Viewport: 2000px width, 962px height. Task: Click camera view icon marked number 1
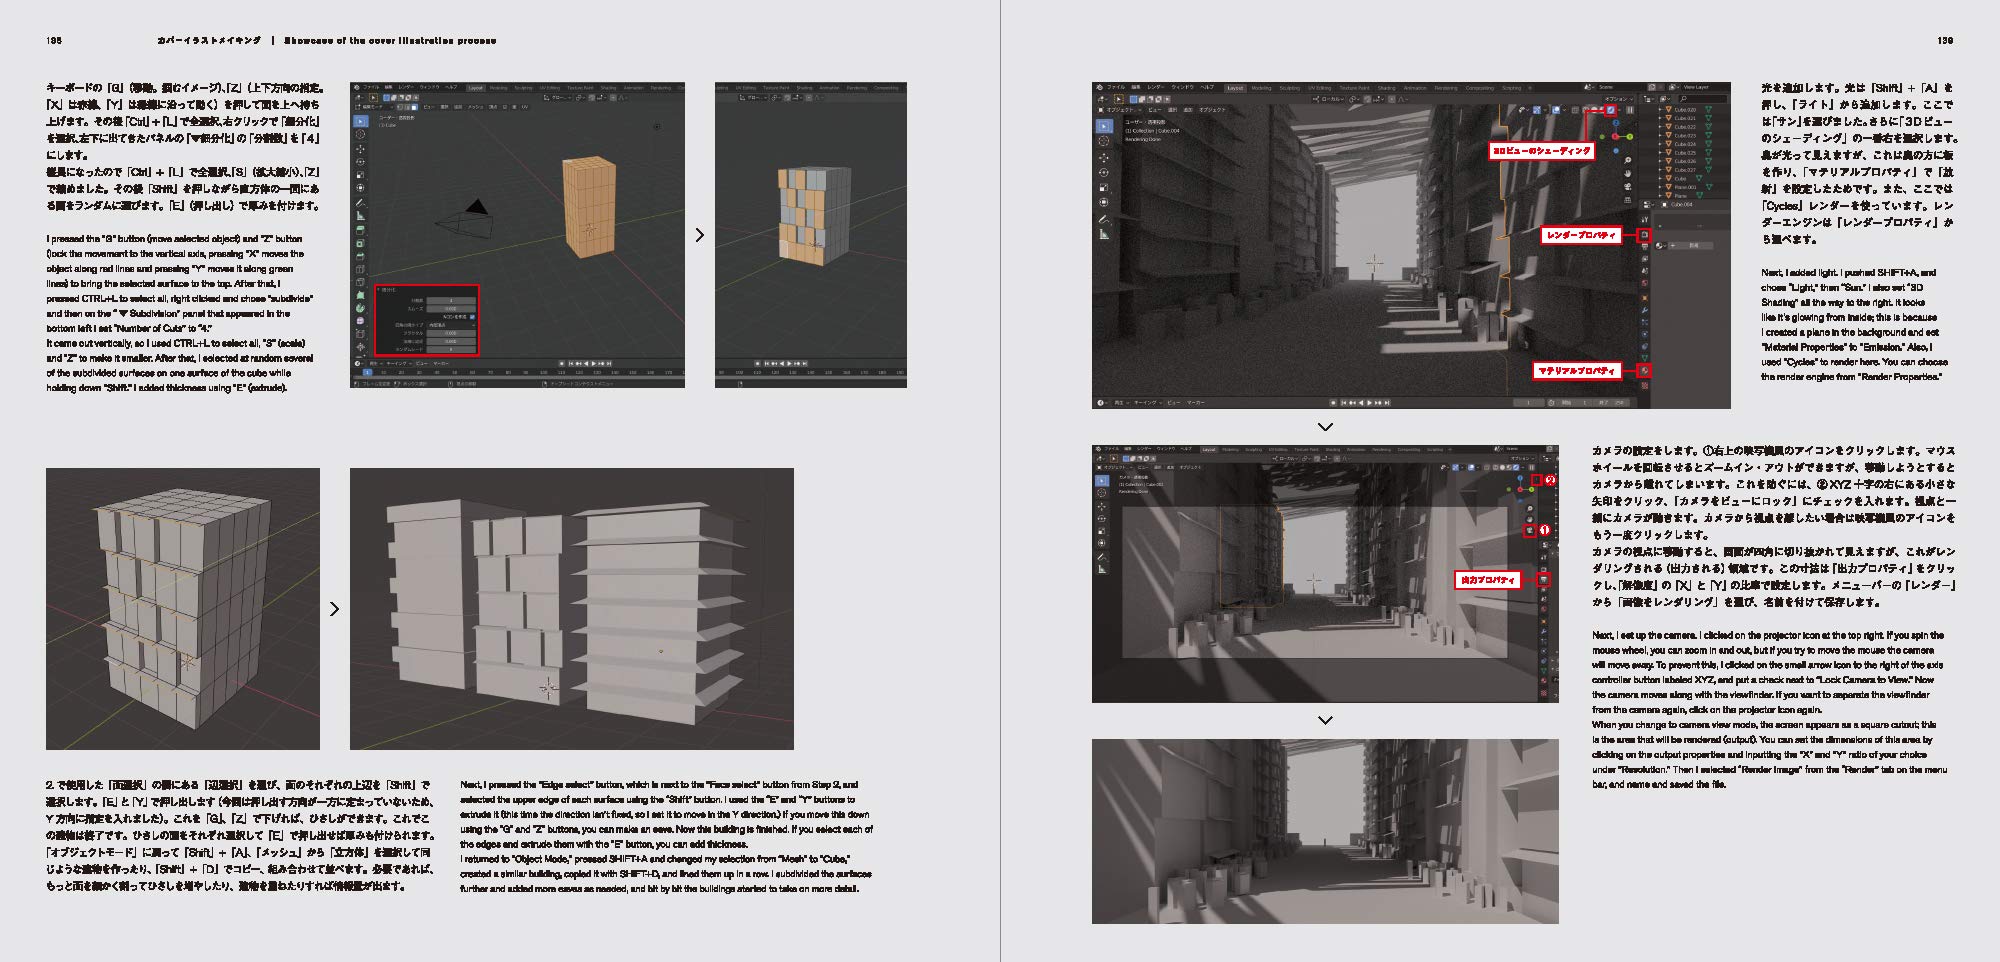(x=1529, y=530)
